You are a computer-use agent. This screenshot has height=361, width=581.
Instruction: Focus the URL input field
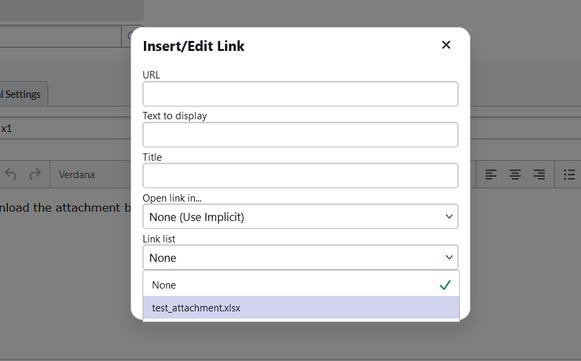click(x=301, y=94)
